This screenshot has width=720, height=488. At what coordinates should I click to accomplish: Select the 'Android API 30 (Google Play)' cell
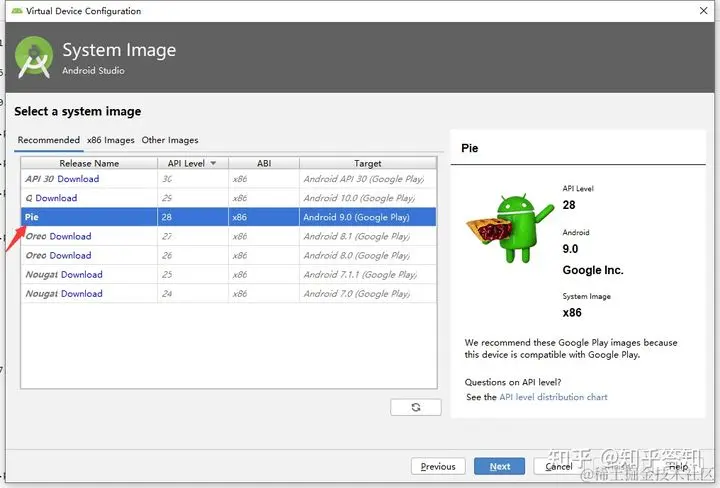coord(368,179)
